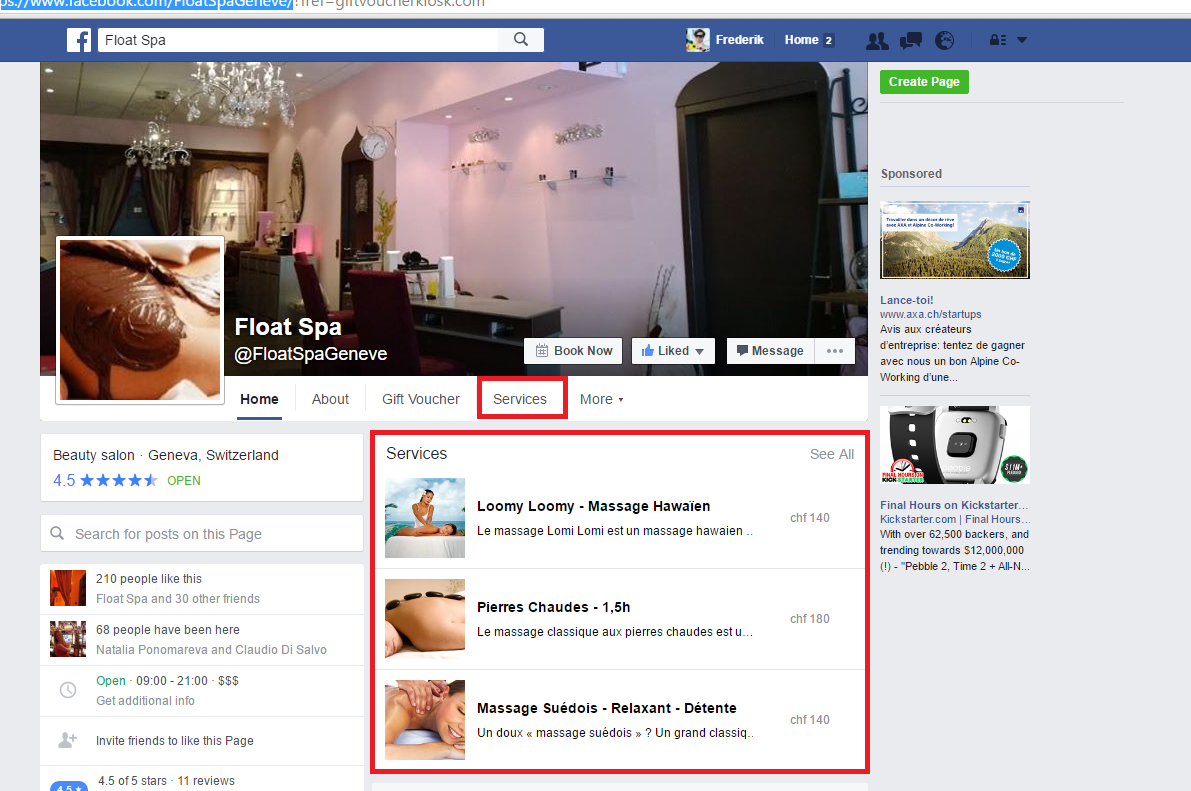Viewport: 1191px width, 791px height.
Task: Open the Liked dropdown
Action: pos(673,350)
